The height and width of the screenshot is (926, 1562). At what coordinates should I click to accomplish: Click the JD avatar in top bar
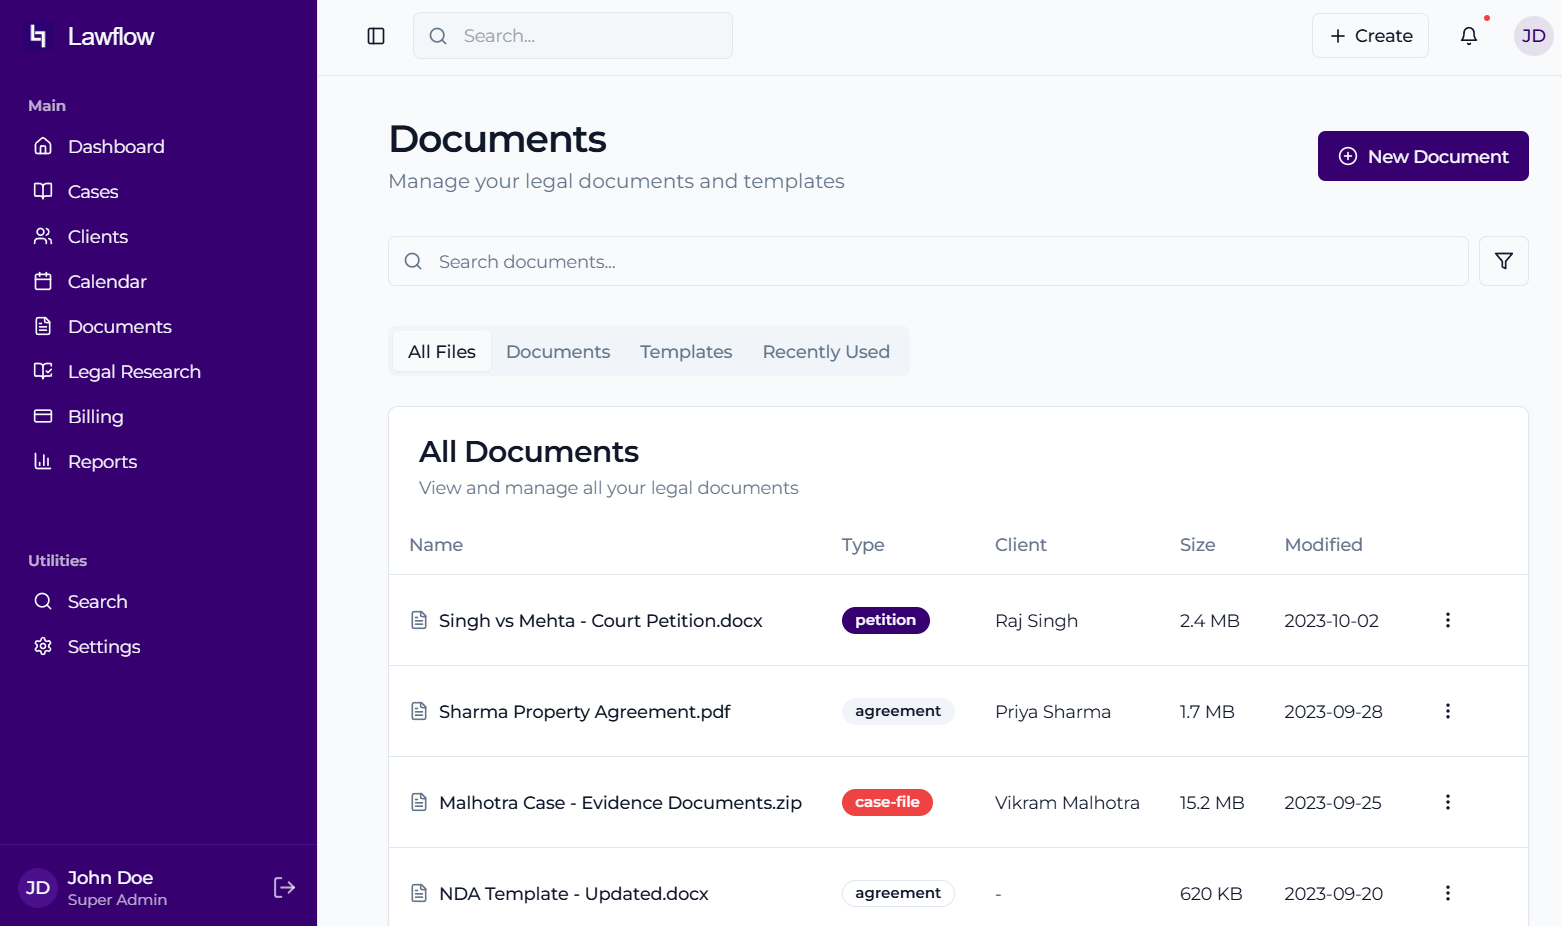[1532, 36]
